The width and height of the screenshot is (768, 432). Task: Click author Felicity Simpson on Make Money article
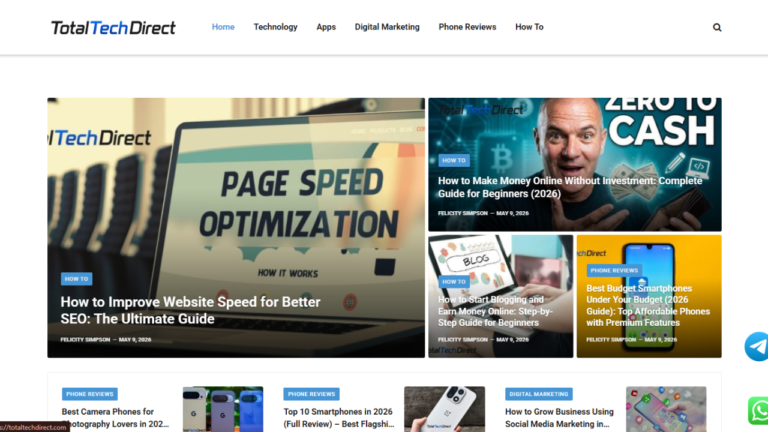pos(462,213)
